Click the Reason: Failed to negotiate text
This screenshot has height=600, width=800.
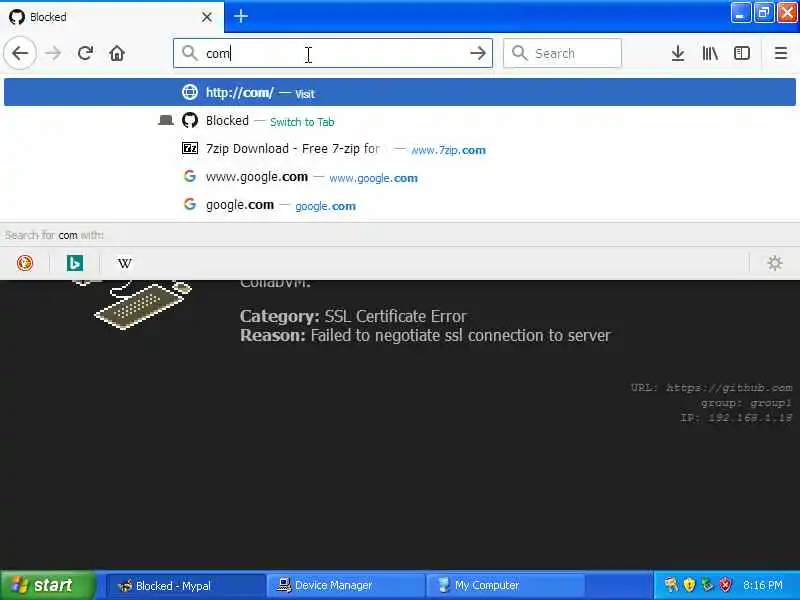(425, 336)
